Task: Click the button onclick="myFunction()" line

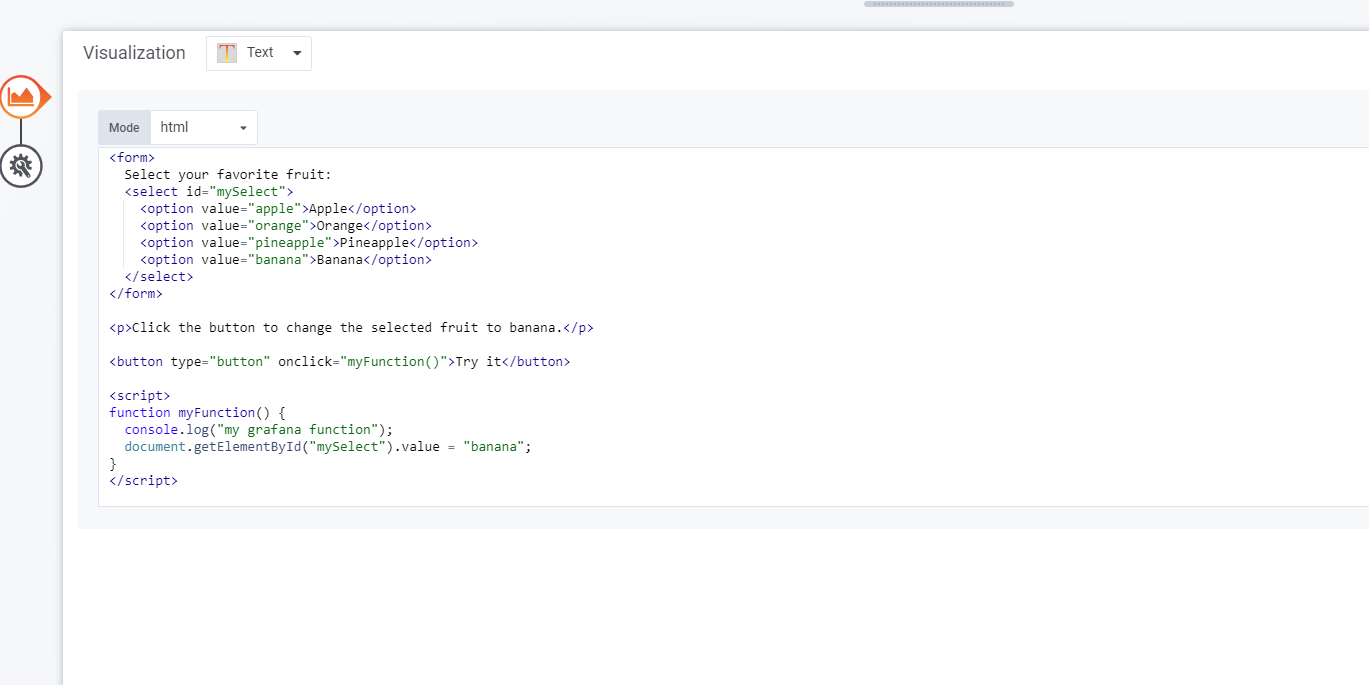Action: pyautogui.click(x=340, y=361)
